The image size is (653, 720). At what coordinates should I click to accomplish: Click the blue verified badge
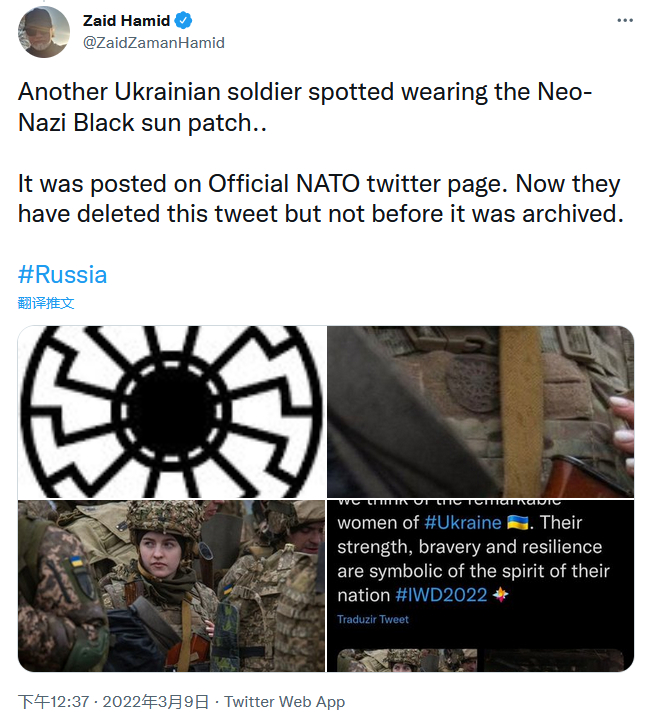(186, 21)
